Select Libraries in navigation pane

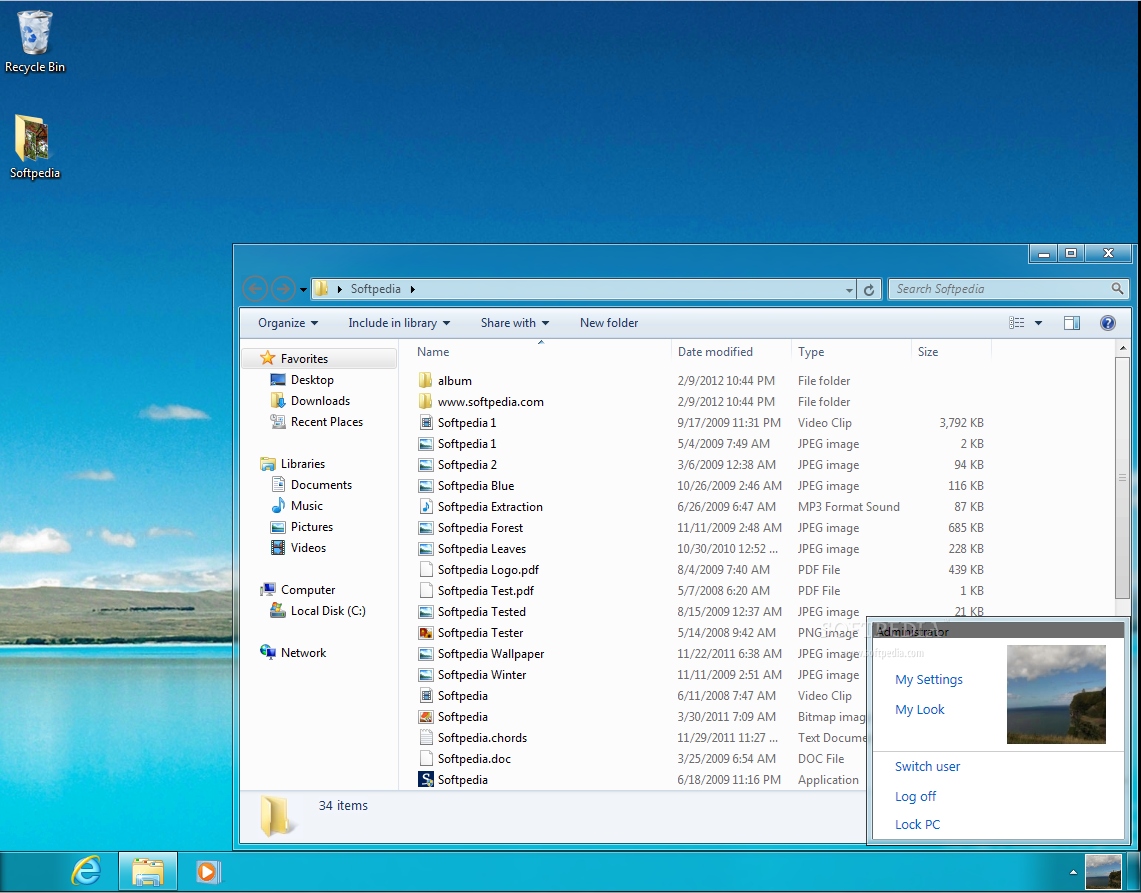[303, 464]
